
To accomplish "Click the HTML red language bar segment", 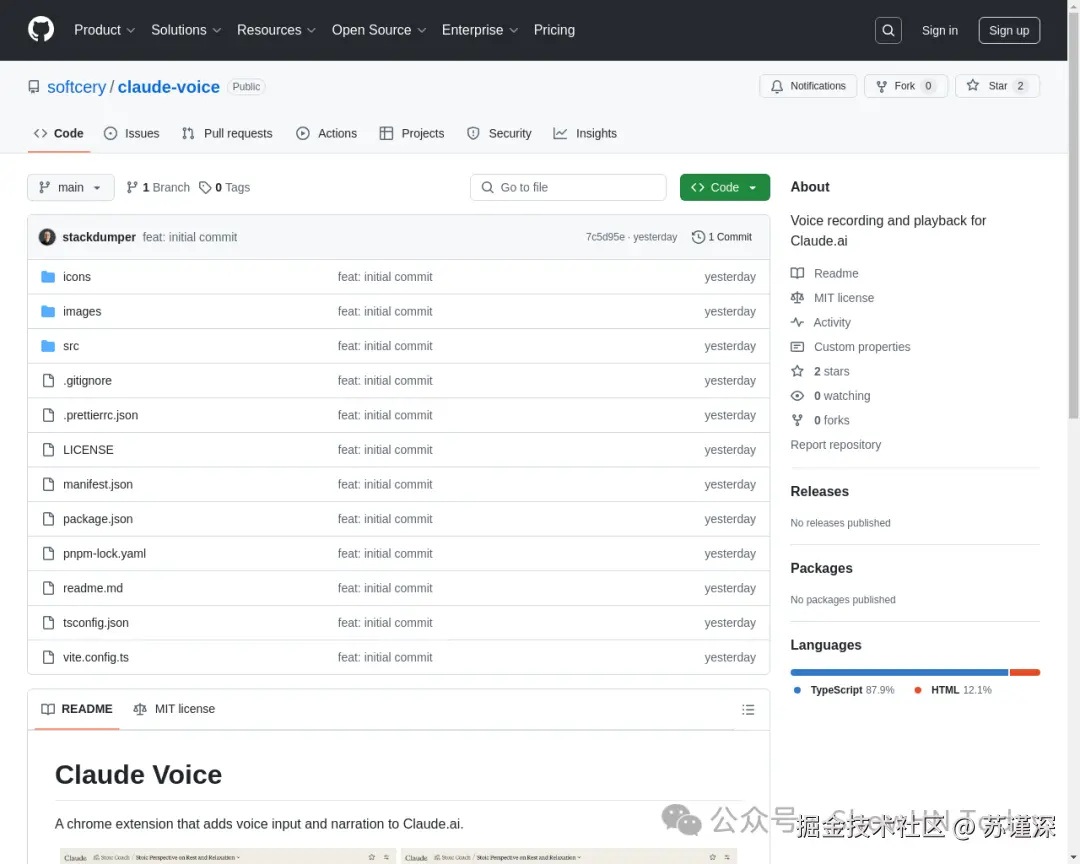I will point(1025,672).
